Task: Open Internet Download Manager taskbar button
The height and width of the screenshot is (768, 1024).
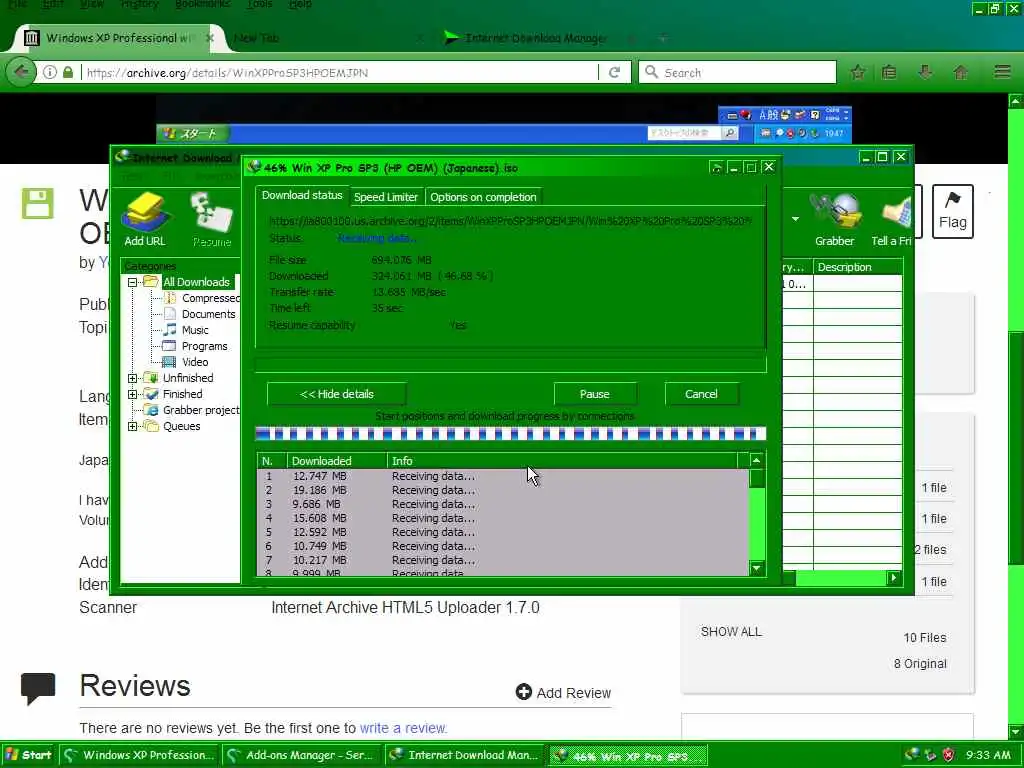Action: click(464, 755)
